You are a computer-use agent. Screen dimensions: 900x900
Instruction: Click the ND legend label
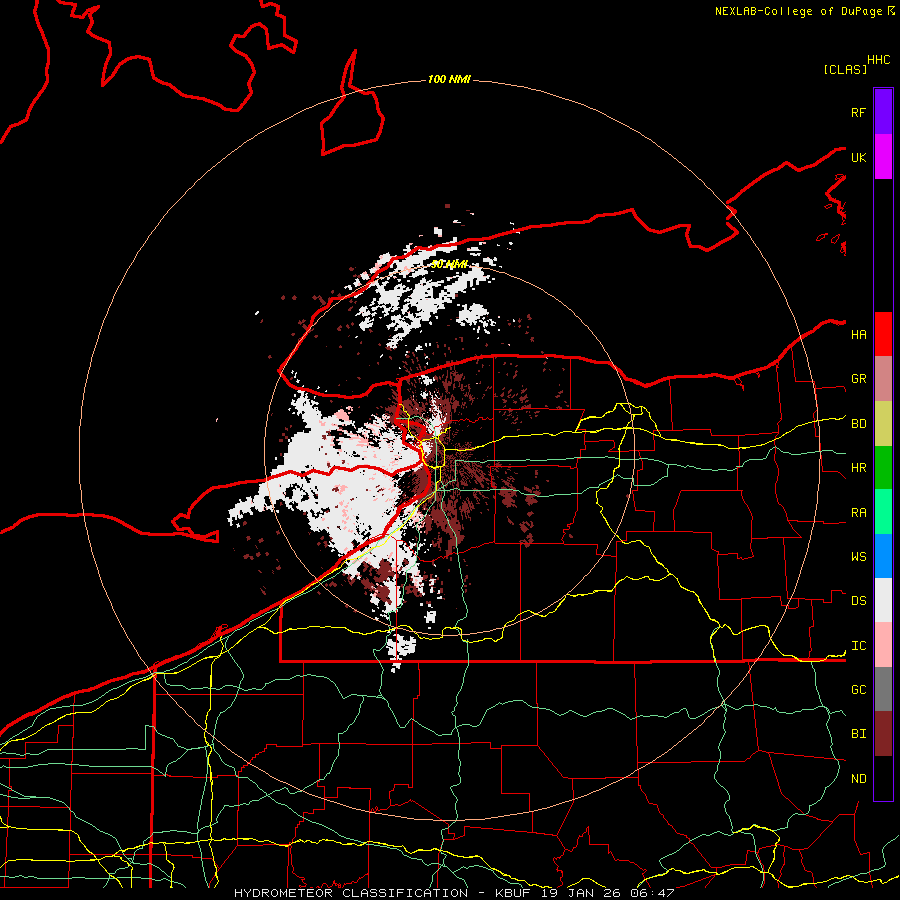(858, 779)
